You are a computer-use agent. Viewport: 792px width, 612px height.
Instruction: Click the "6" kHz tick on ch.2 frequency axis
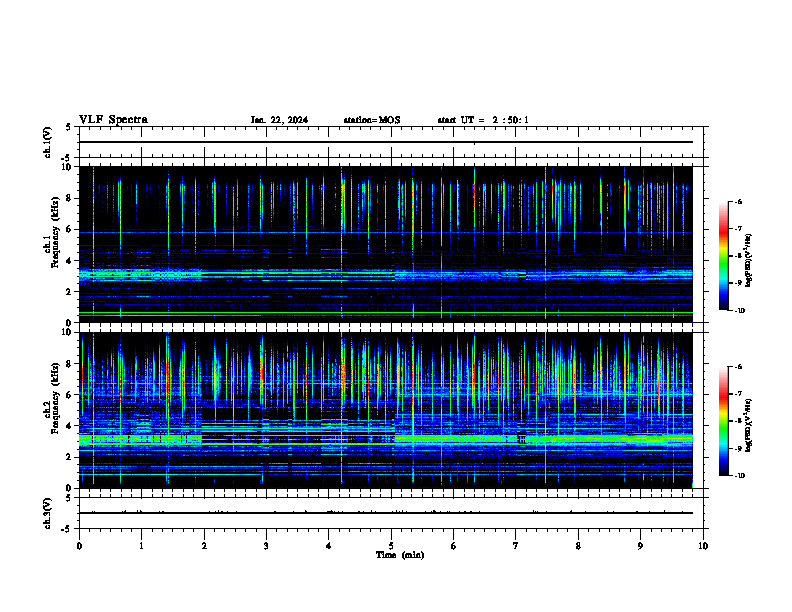[x=69, y=395]
